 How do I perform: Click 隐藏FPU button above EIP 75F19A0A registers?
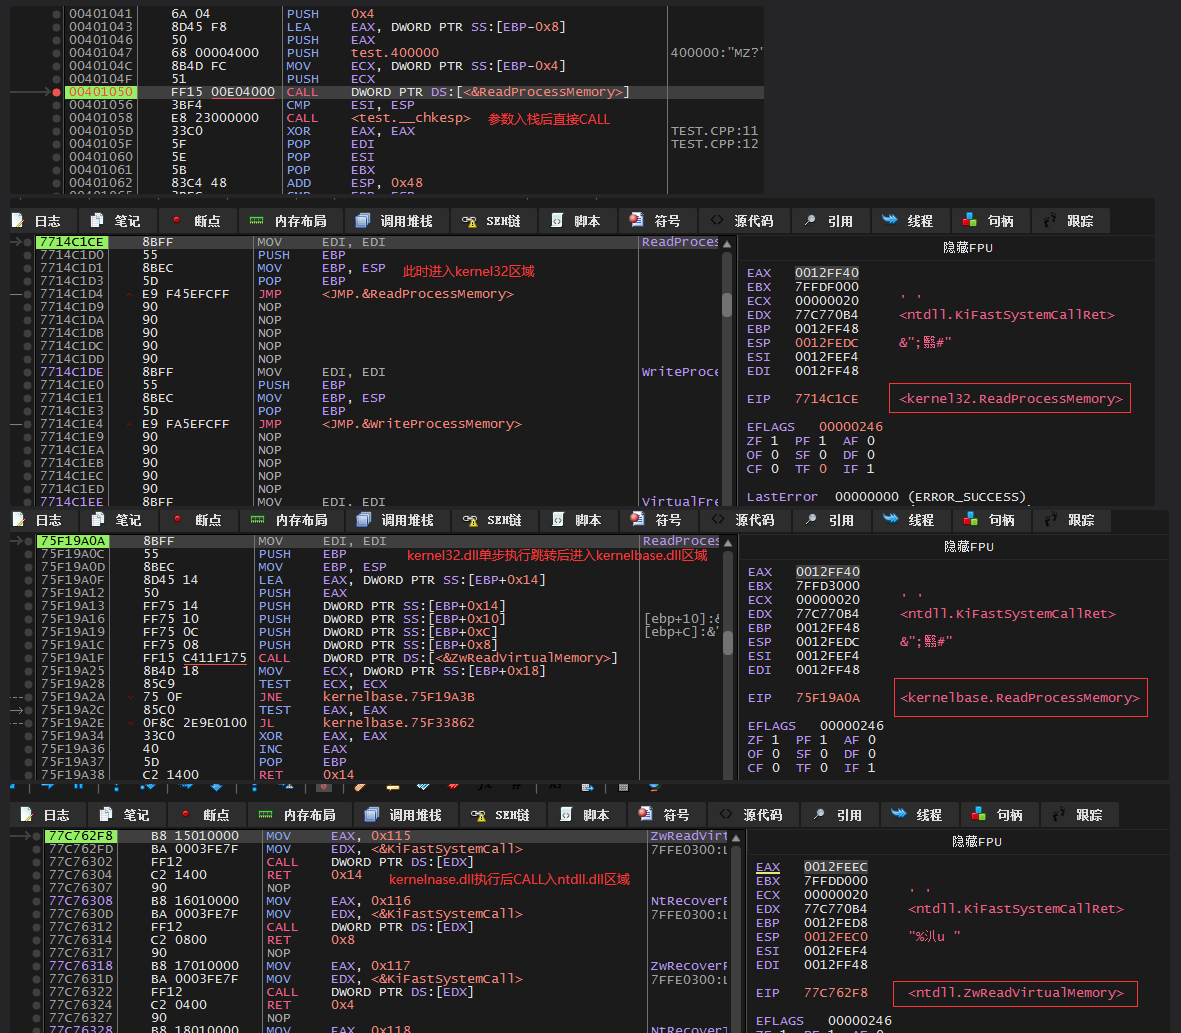(x=969, y=547)
